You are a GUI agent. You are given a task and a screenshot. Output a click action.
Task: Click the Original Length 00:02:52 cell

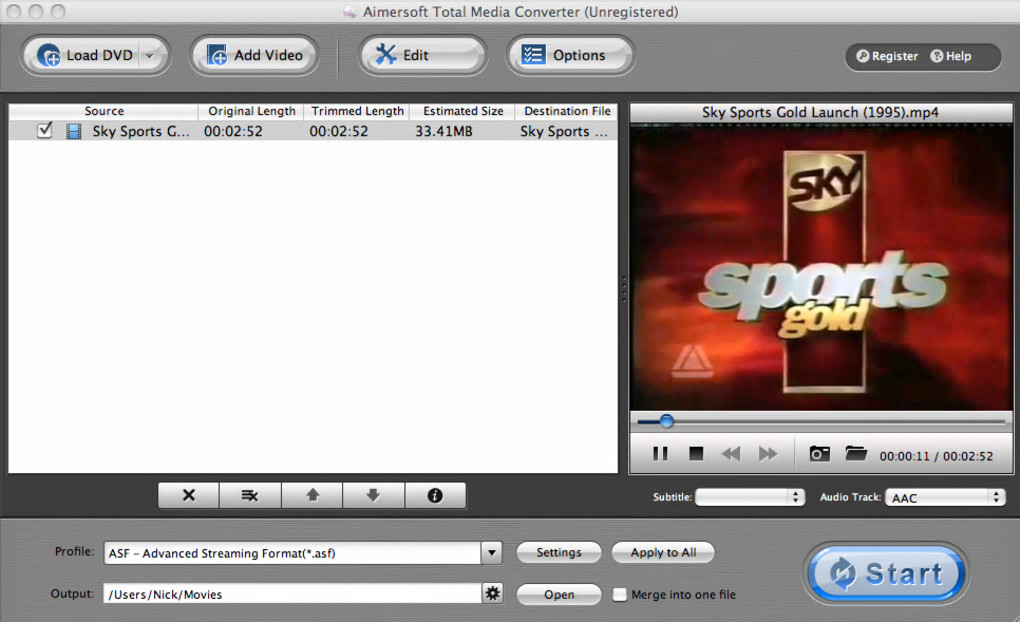point(233,131)
